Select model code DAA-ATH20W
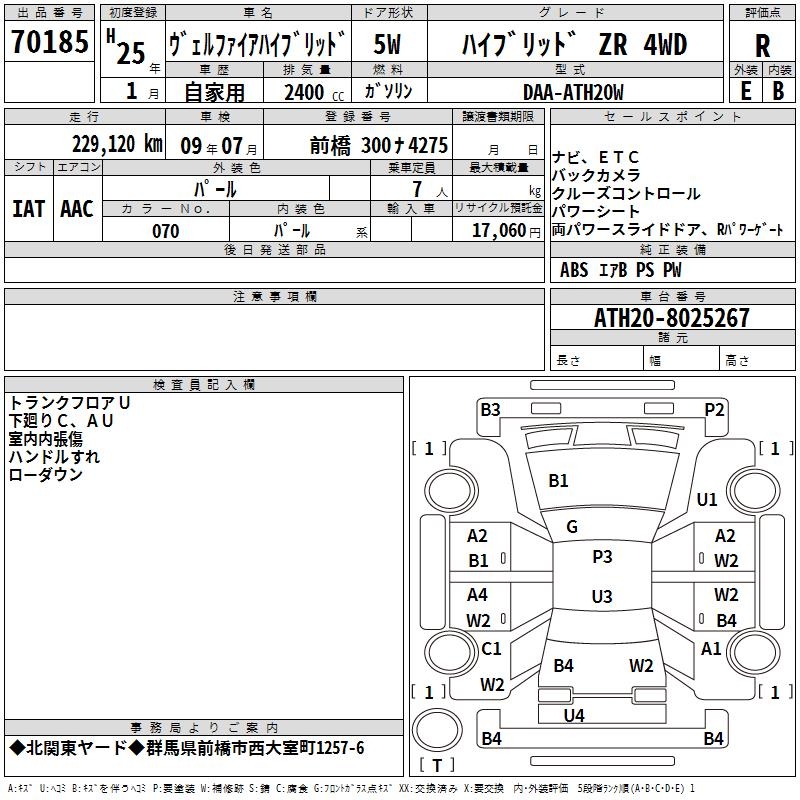The width and height of the screenshot is (800, 800). 573,92
